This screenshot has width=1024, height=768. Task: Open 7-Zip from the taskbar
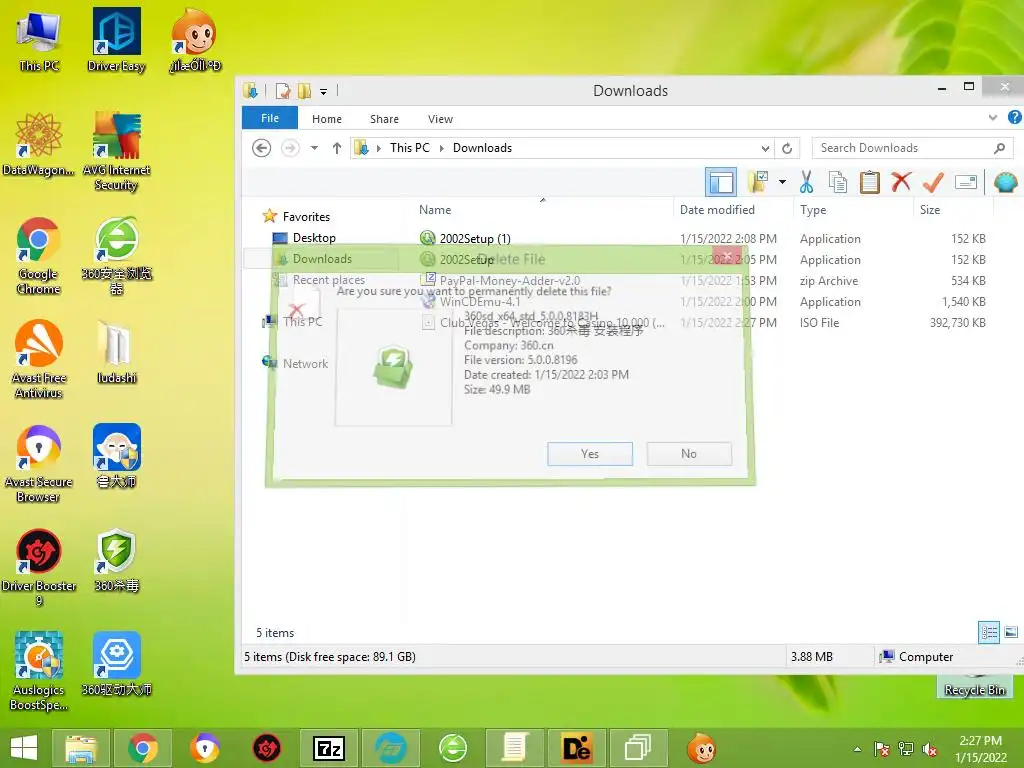[328, 748]
